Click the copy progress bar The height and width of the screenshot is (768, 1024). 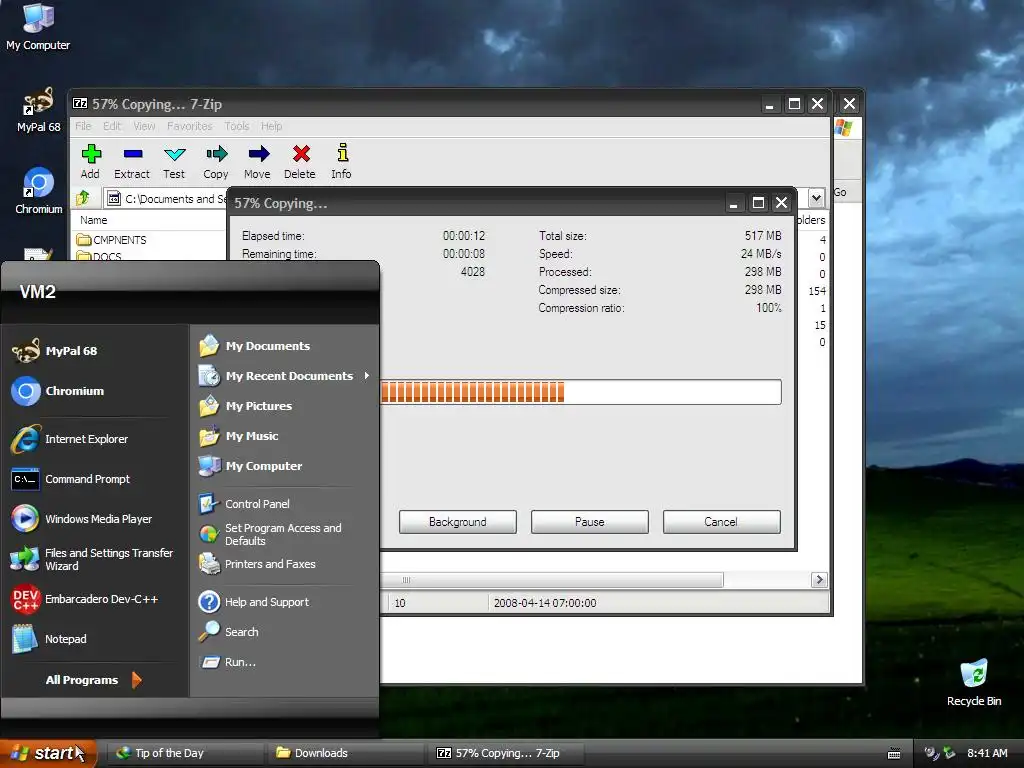(x=581, y=392)
